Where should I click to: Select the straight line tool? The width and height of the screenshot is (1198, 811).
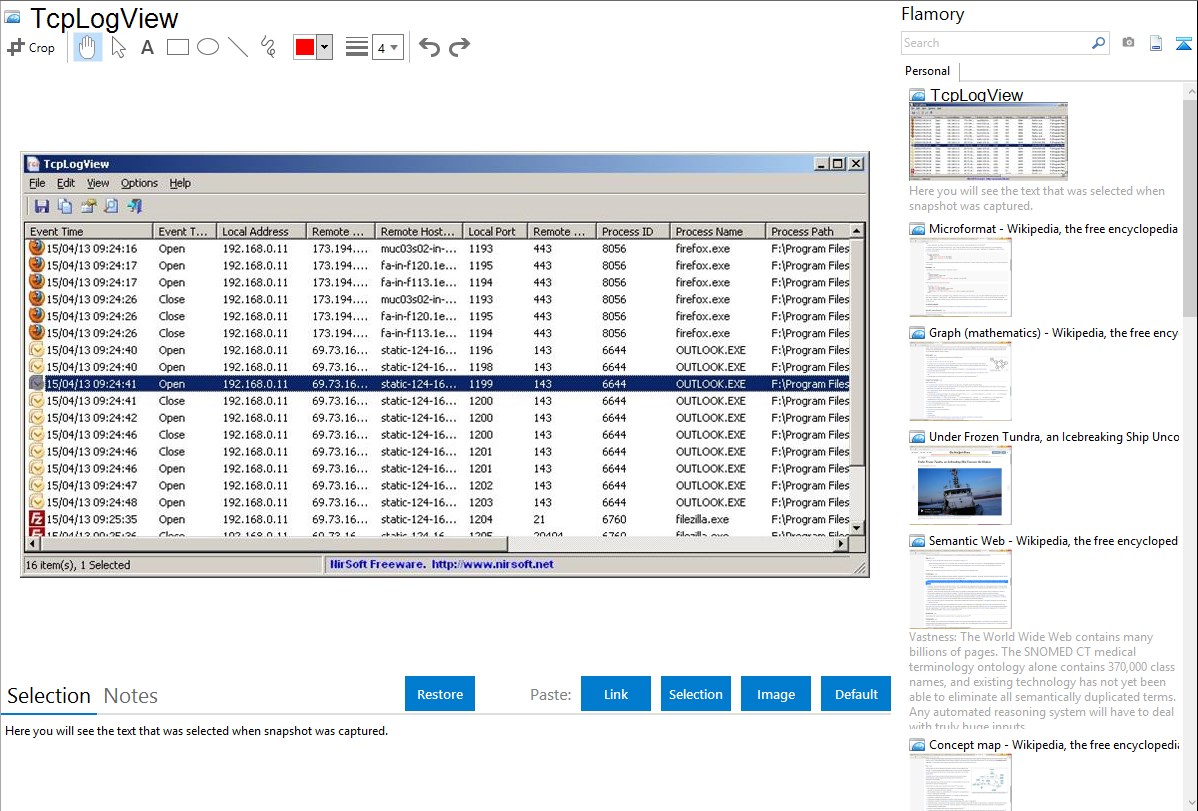click(x=238, y=47)
